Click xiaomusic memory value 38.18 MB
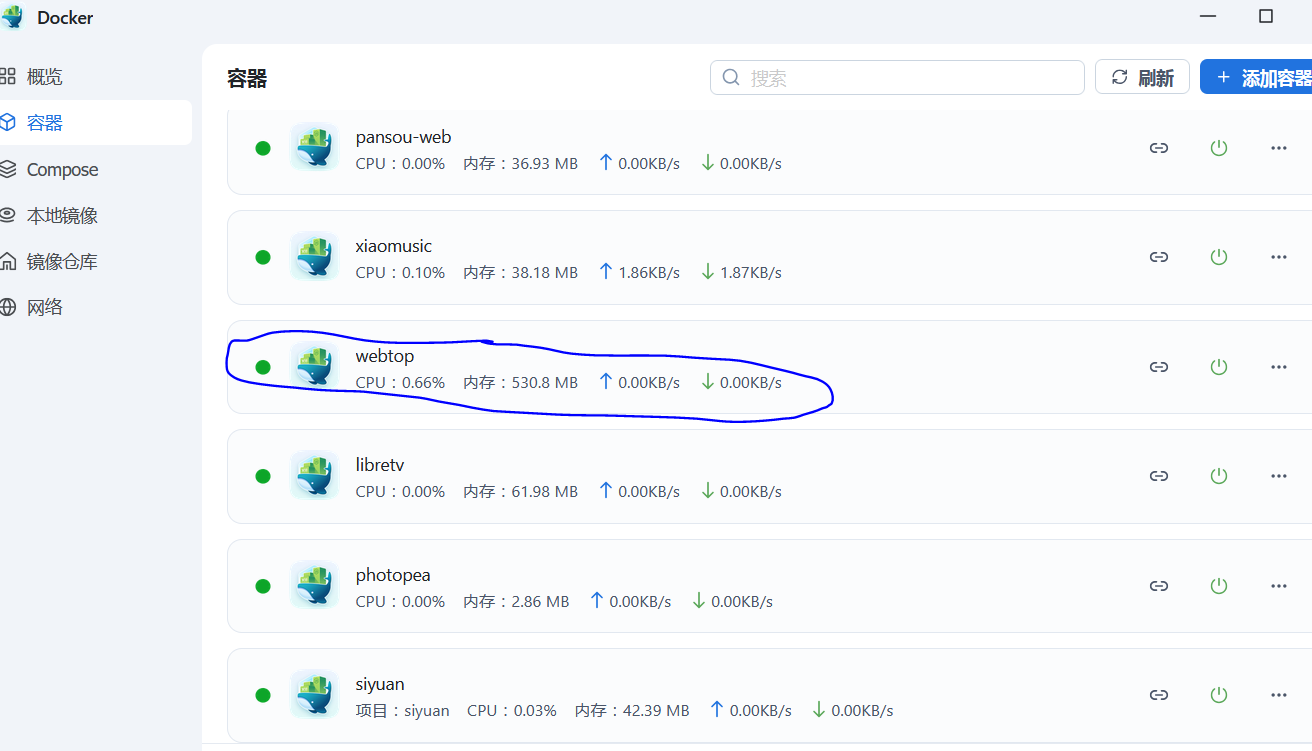 click(x=544, y=273)
